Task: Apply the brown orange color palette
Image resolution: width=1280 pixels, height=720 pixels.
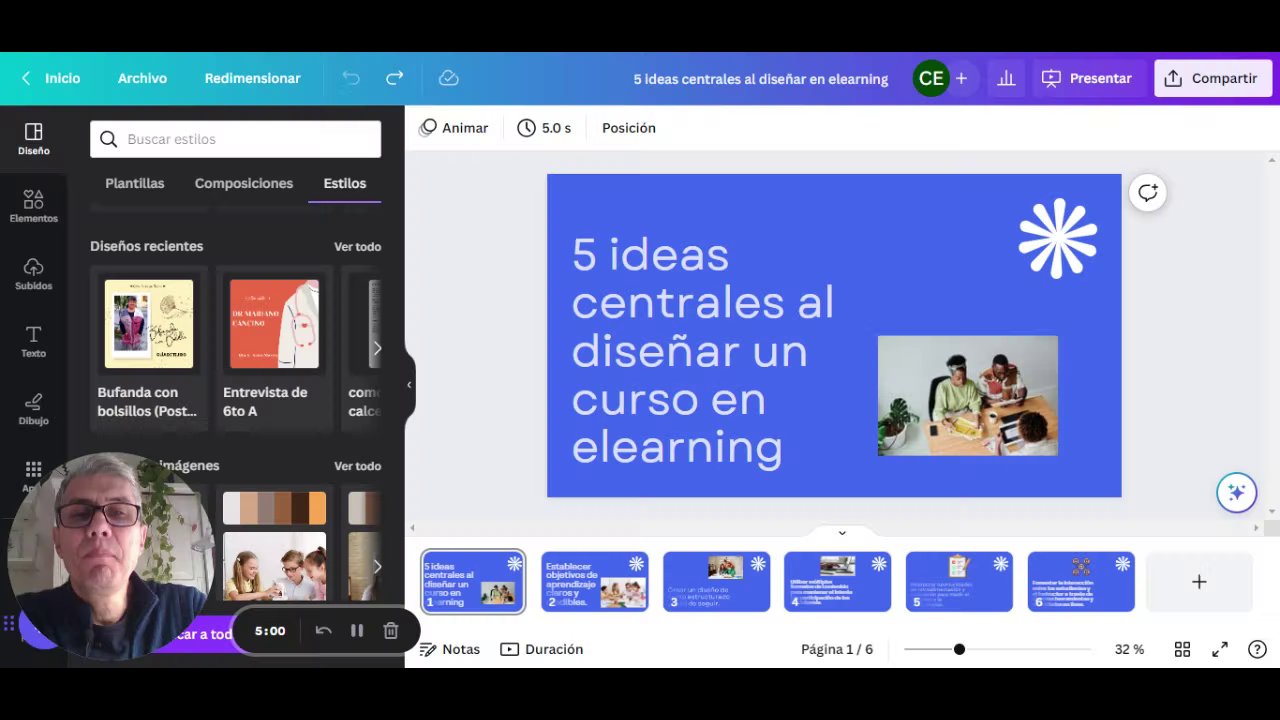Action: coord(274,508)
